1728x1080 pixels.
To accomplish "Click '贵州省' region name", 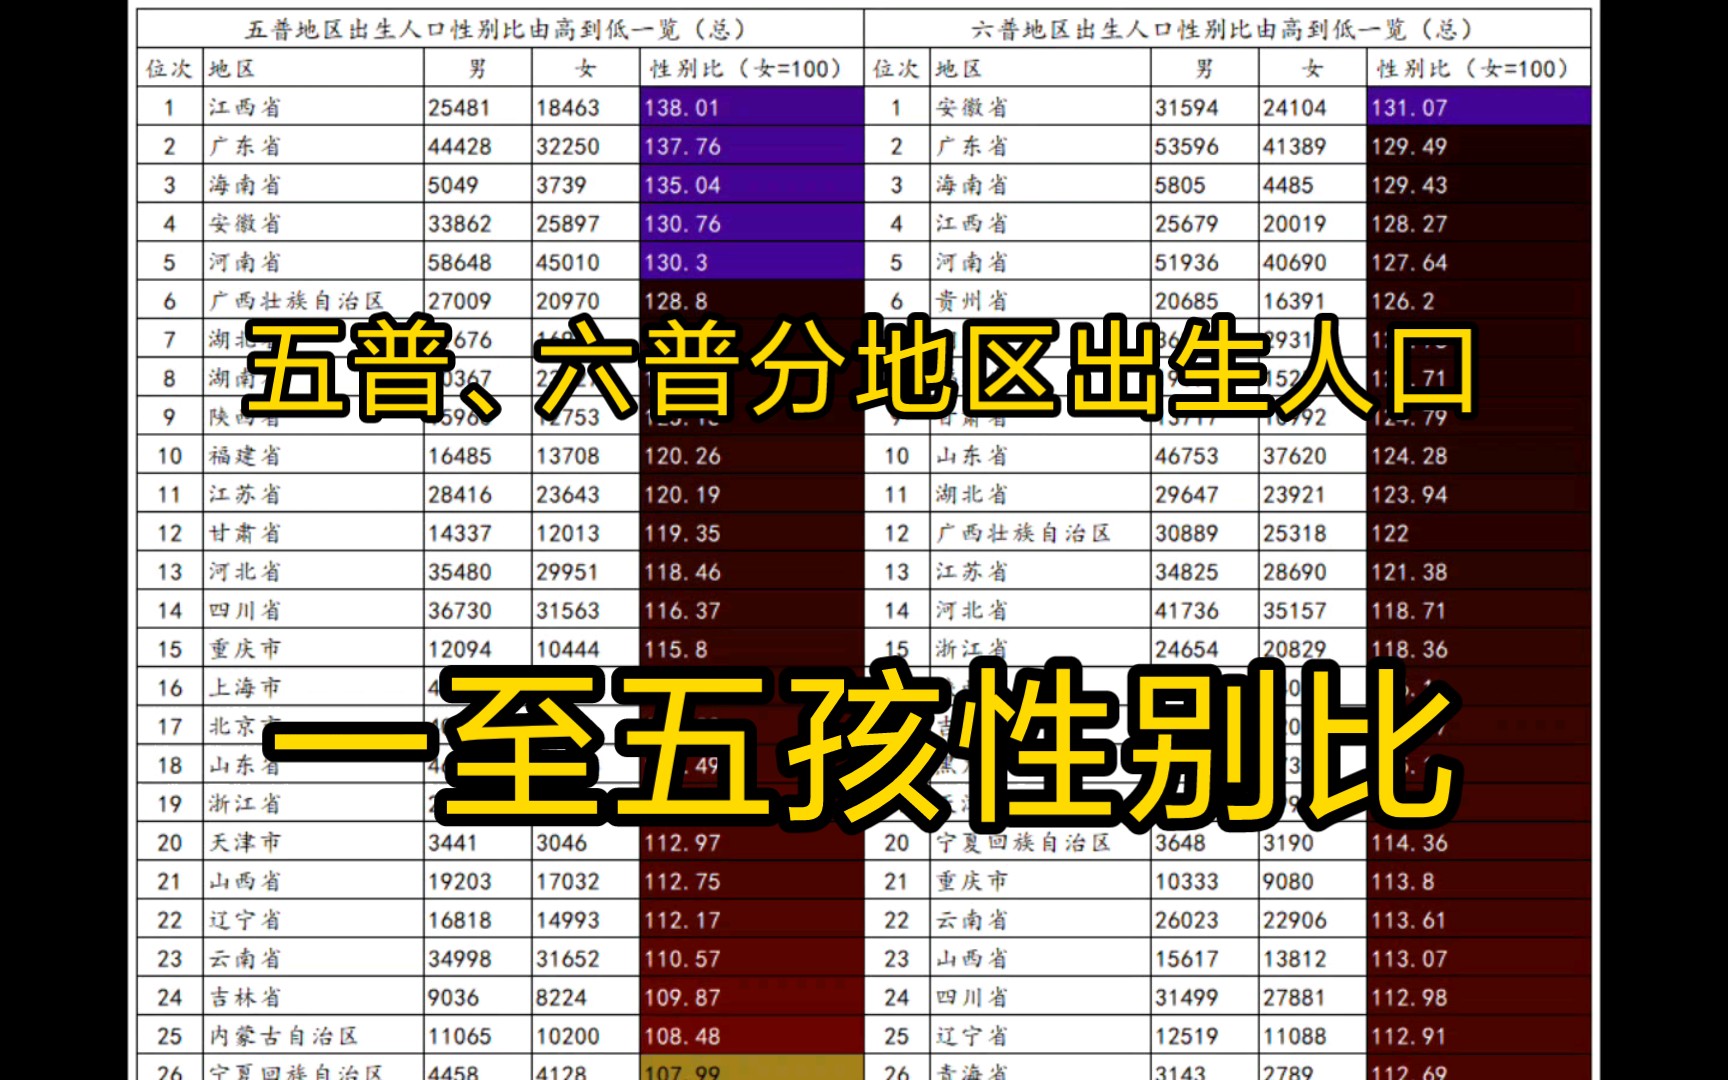I will pos(972,301).
